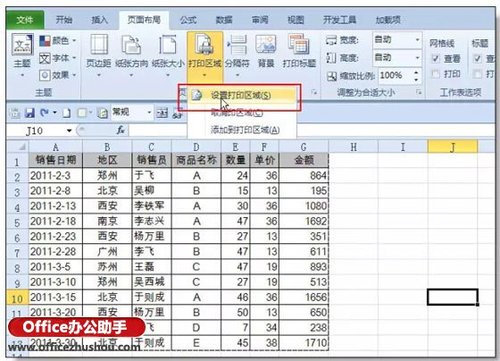Adjust the 缩放比例 100% spinner arrows
The width and height of the screenshot is (500, 361).
tap(416, 76)
